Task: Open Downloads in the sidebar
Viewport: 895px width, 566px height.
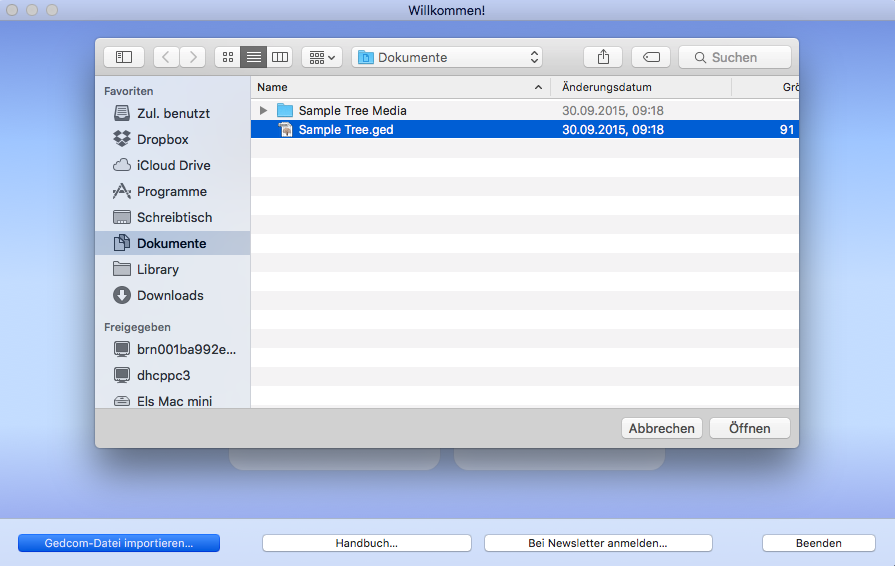Action: 172,295
